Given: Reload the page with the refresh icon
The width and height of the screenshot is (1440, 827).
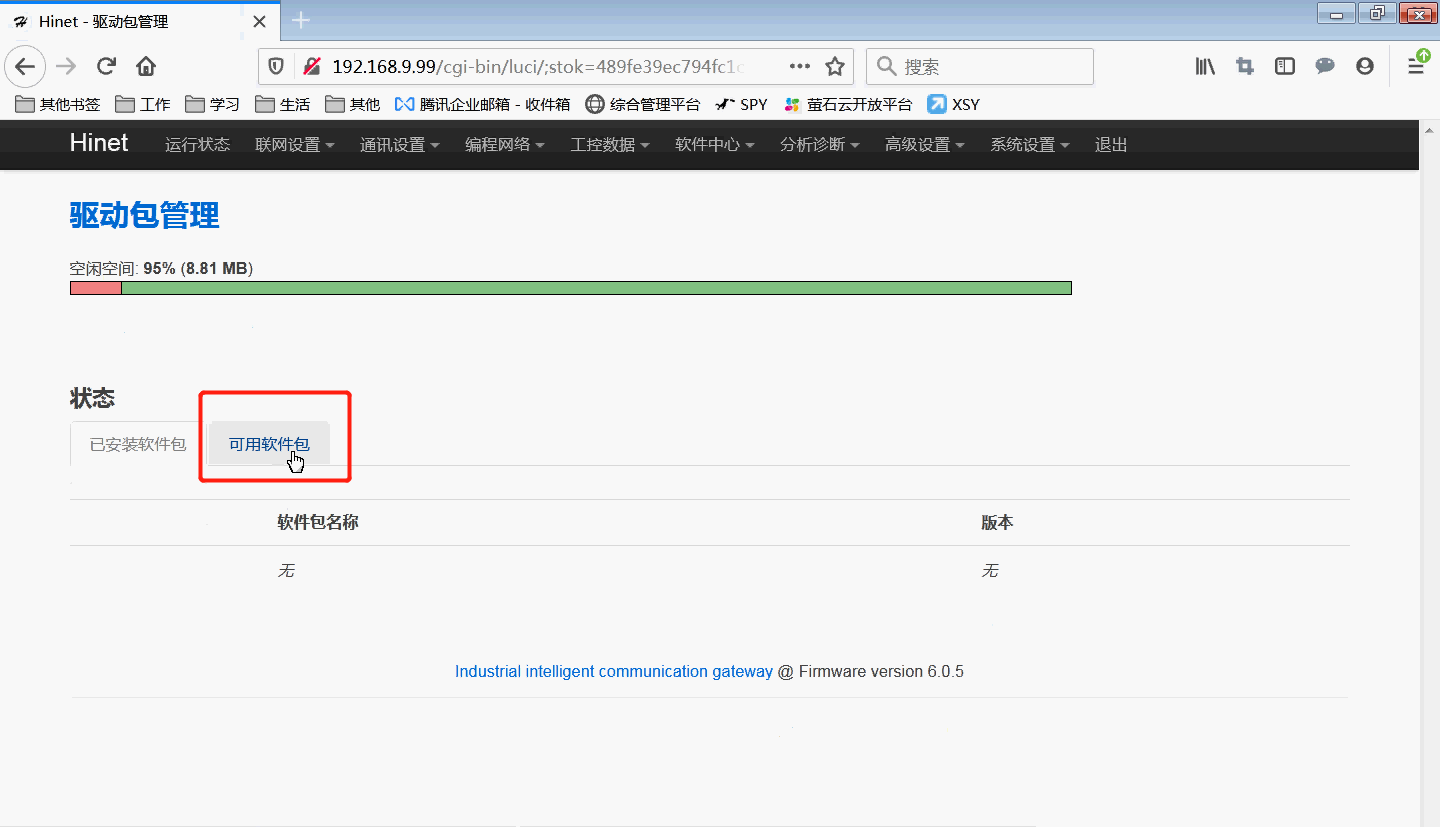Looking at the screenshot, I should (106, 67).
